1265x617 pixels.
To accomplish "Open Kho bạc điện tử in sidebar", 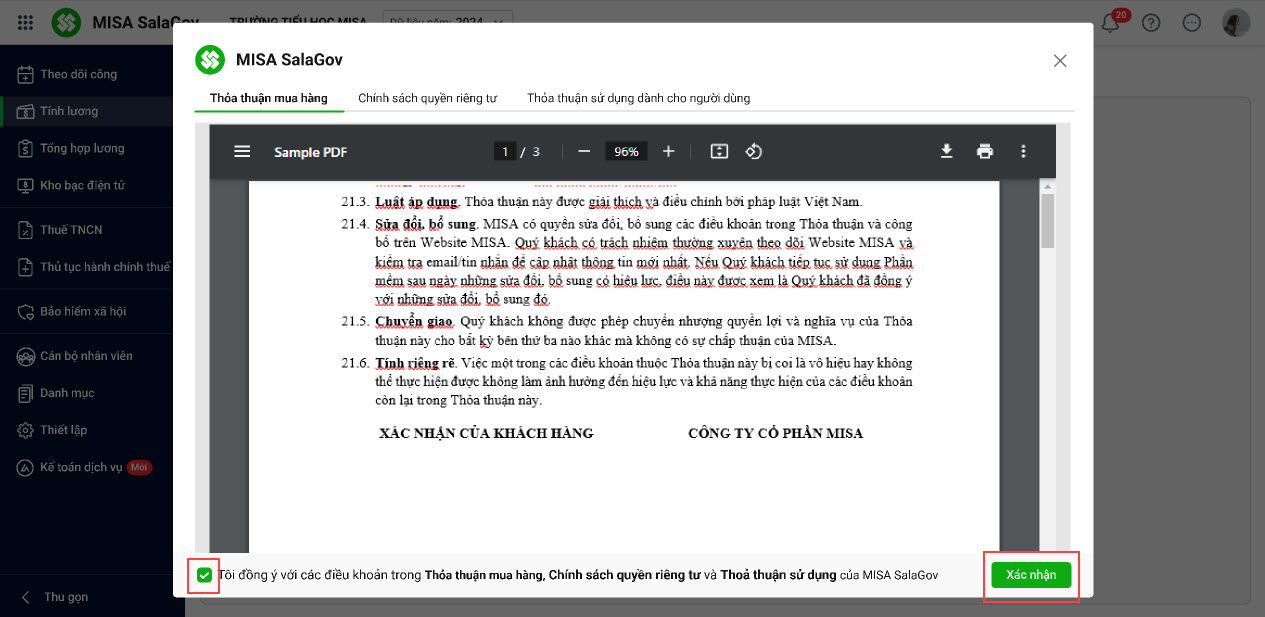I will [86, 185].
